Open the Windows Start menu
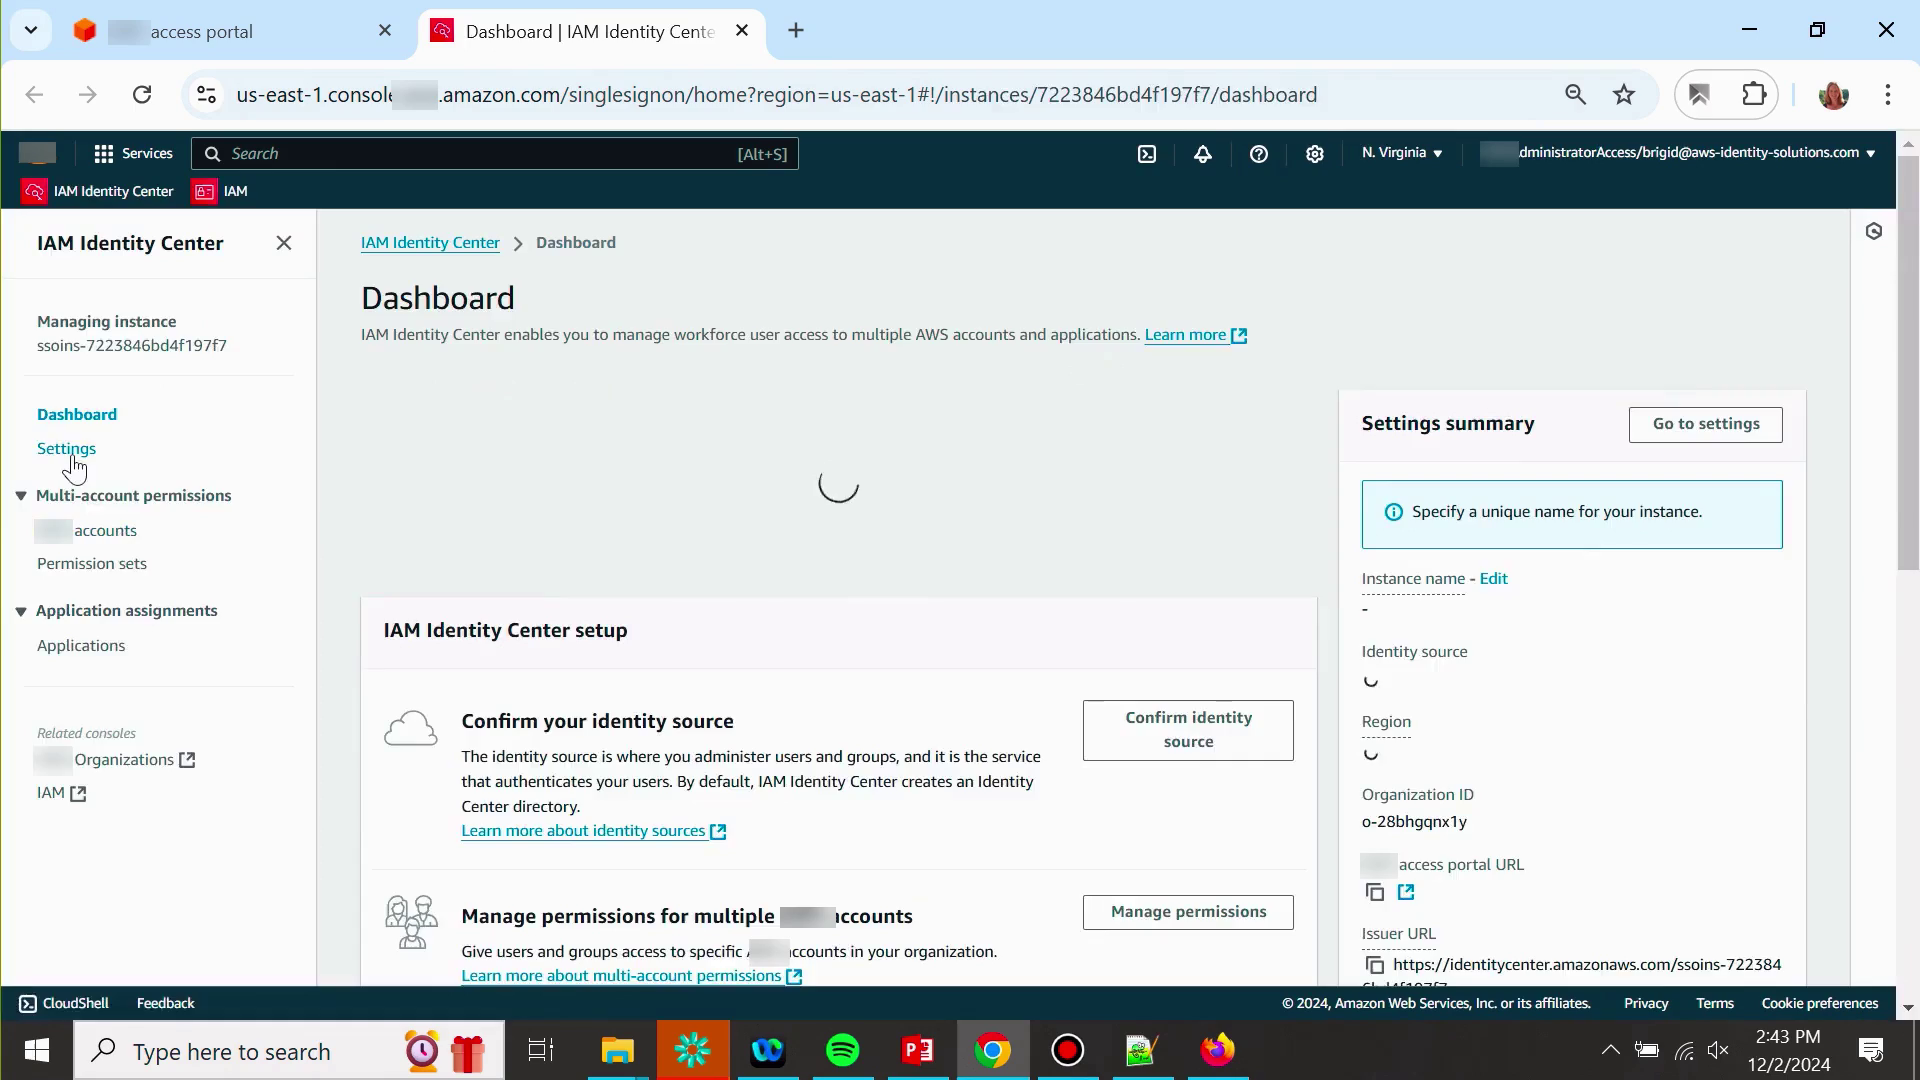 tap(37, 1051)
